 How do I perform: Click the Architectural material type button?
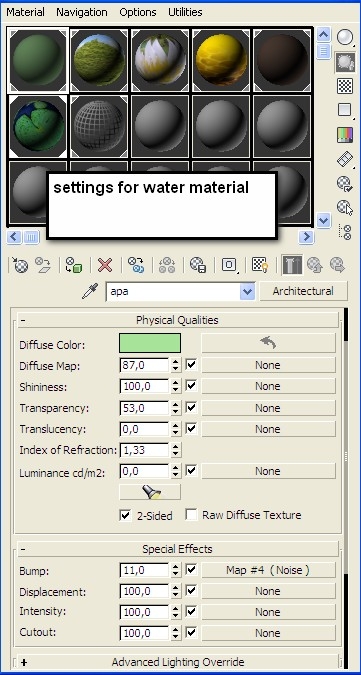coord(303,291)
